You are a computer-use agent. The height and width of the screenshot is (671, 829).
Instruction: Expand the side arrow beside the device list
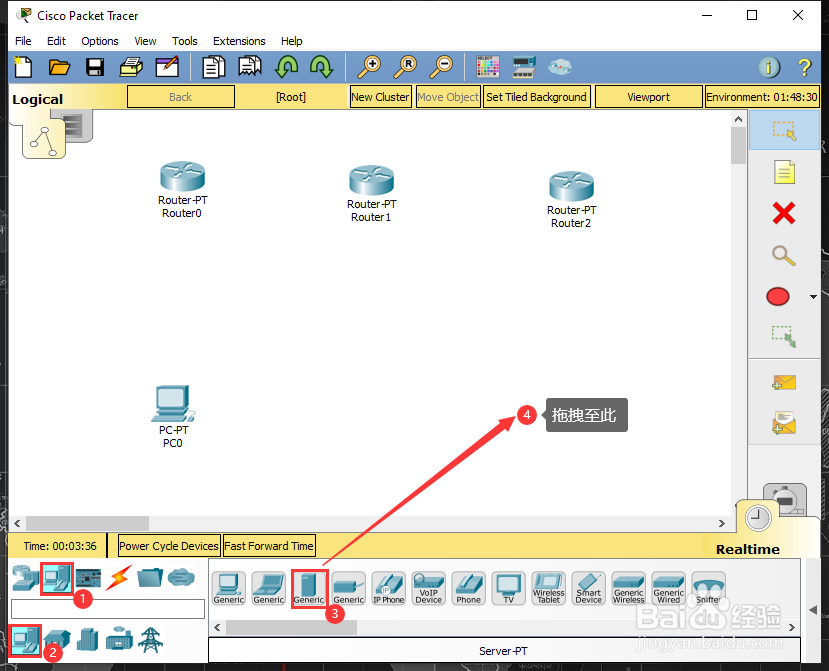[813, 610]
